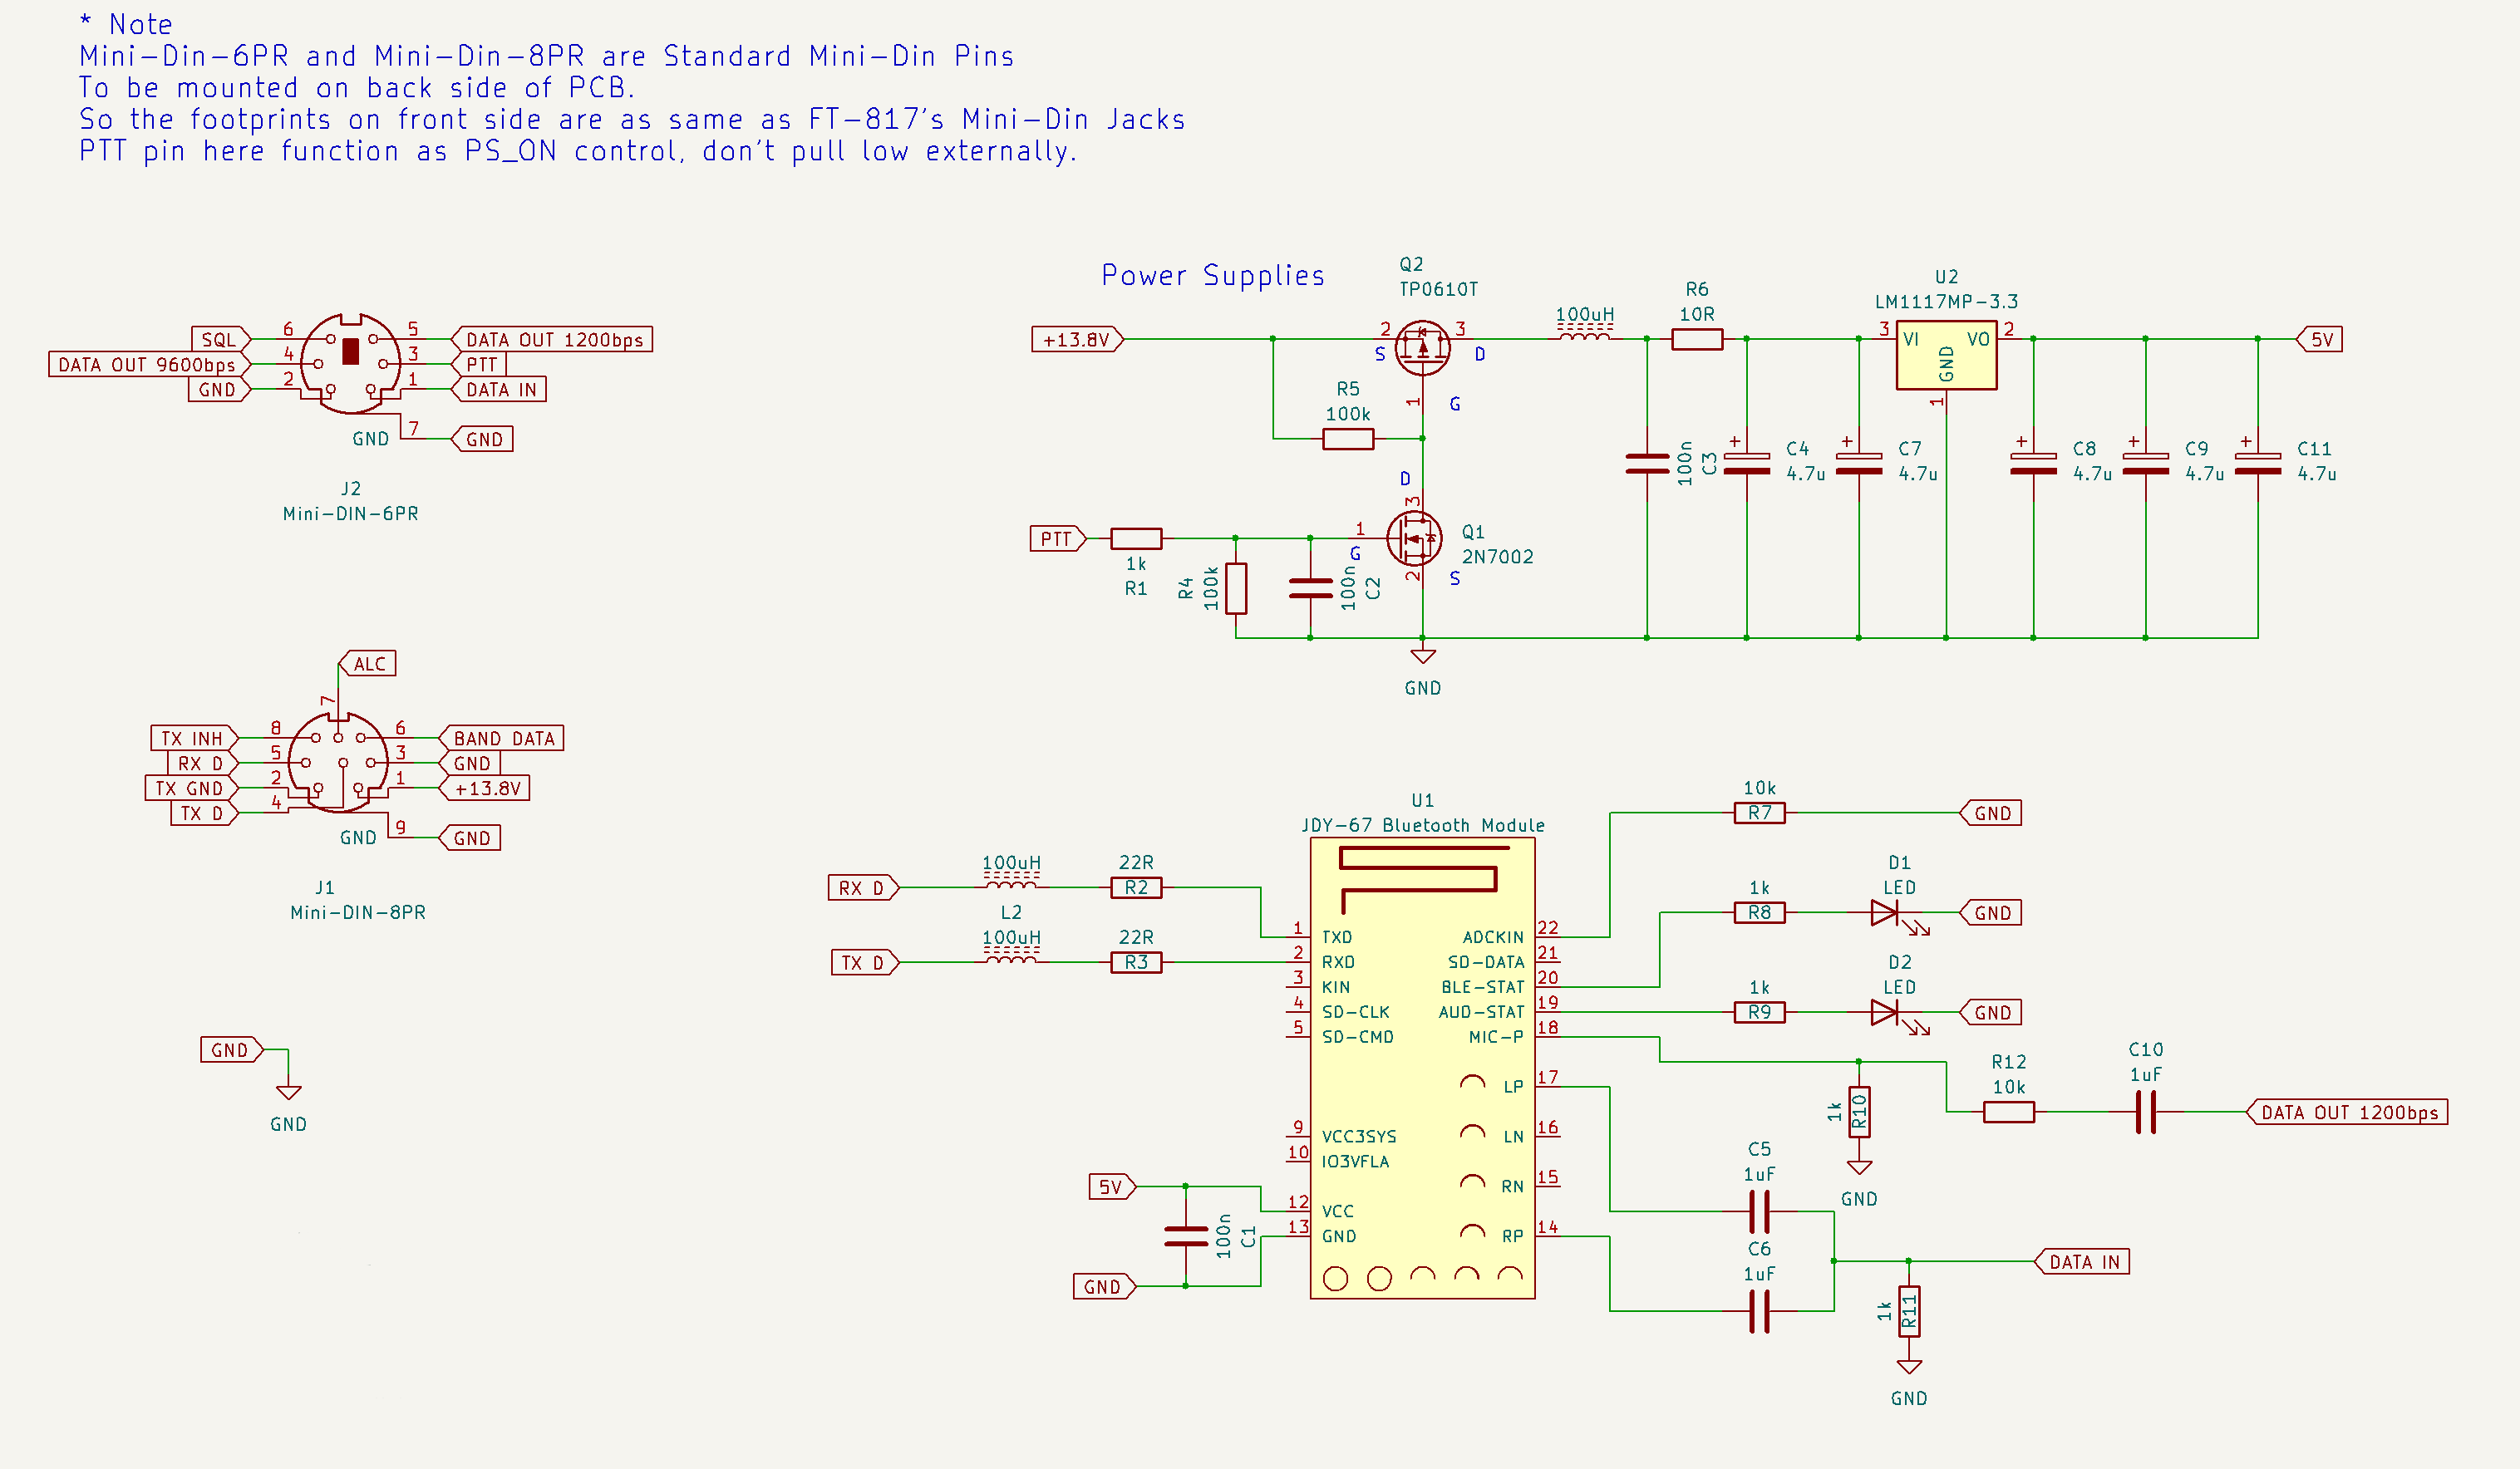Select the 5V label near C1
This screenshot has width=2520, height=1469.
(x=1112, y=1186)
